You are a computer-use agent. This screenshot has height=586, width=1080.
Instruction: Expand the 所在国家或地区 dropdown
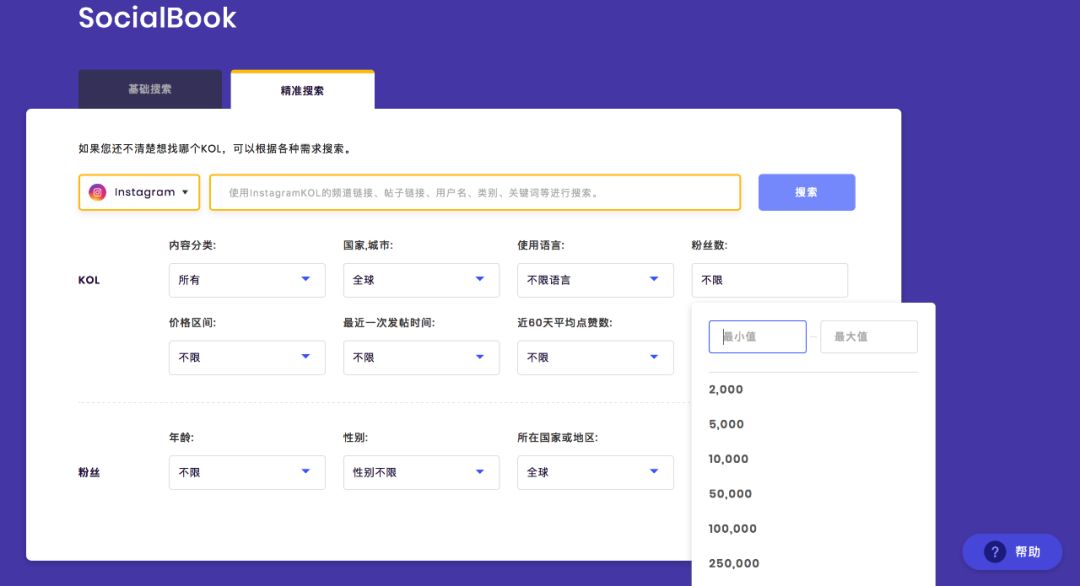pyautogui.click(x=596, y=472)
